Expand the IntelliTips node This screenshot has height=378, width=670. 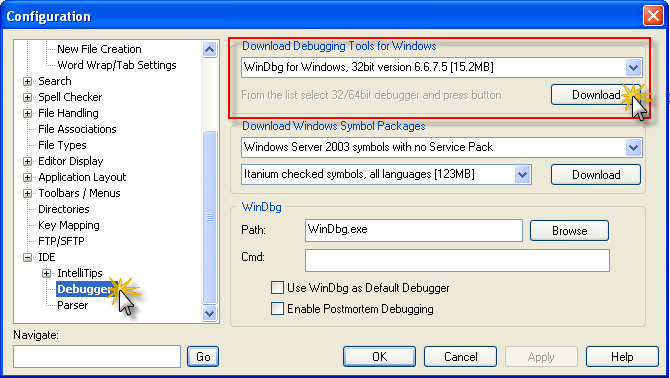pos(47,273)
